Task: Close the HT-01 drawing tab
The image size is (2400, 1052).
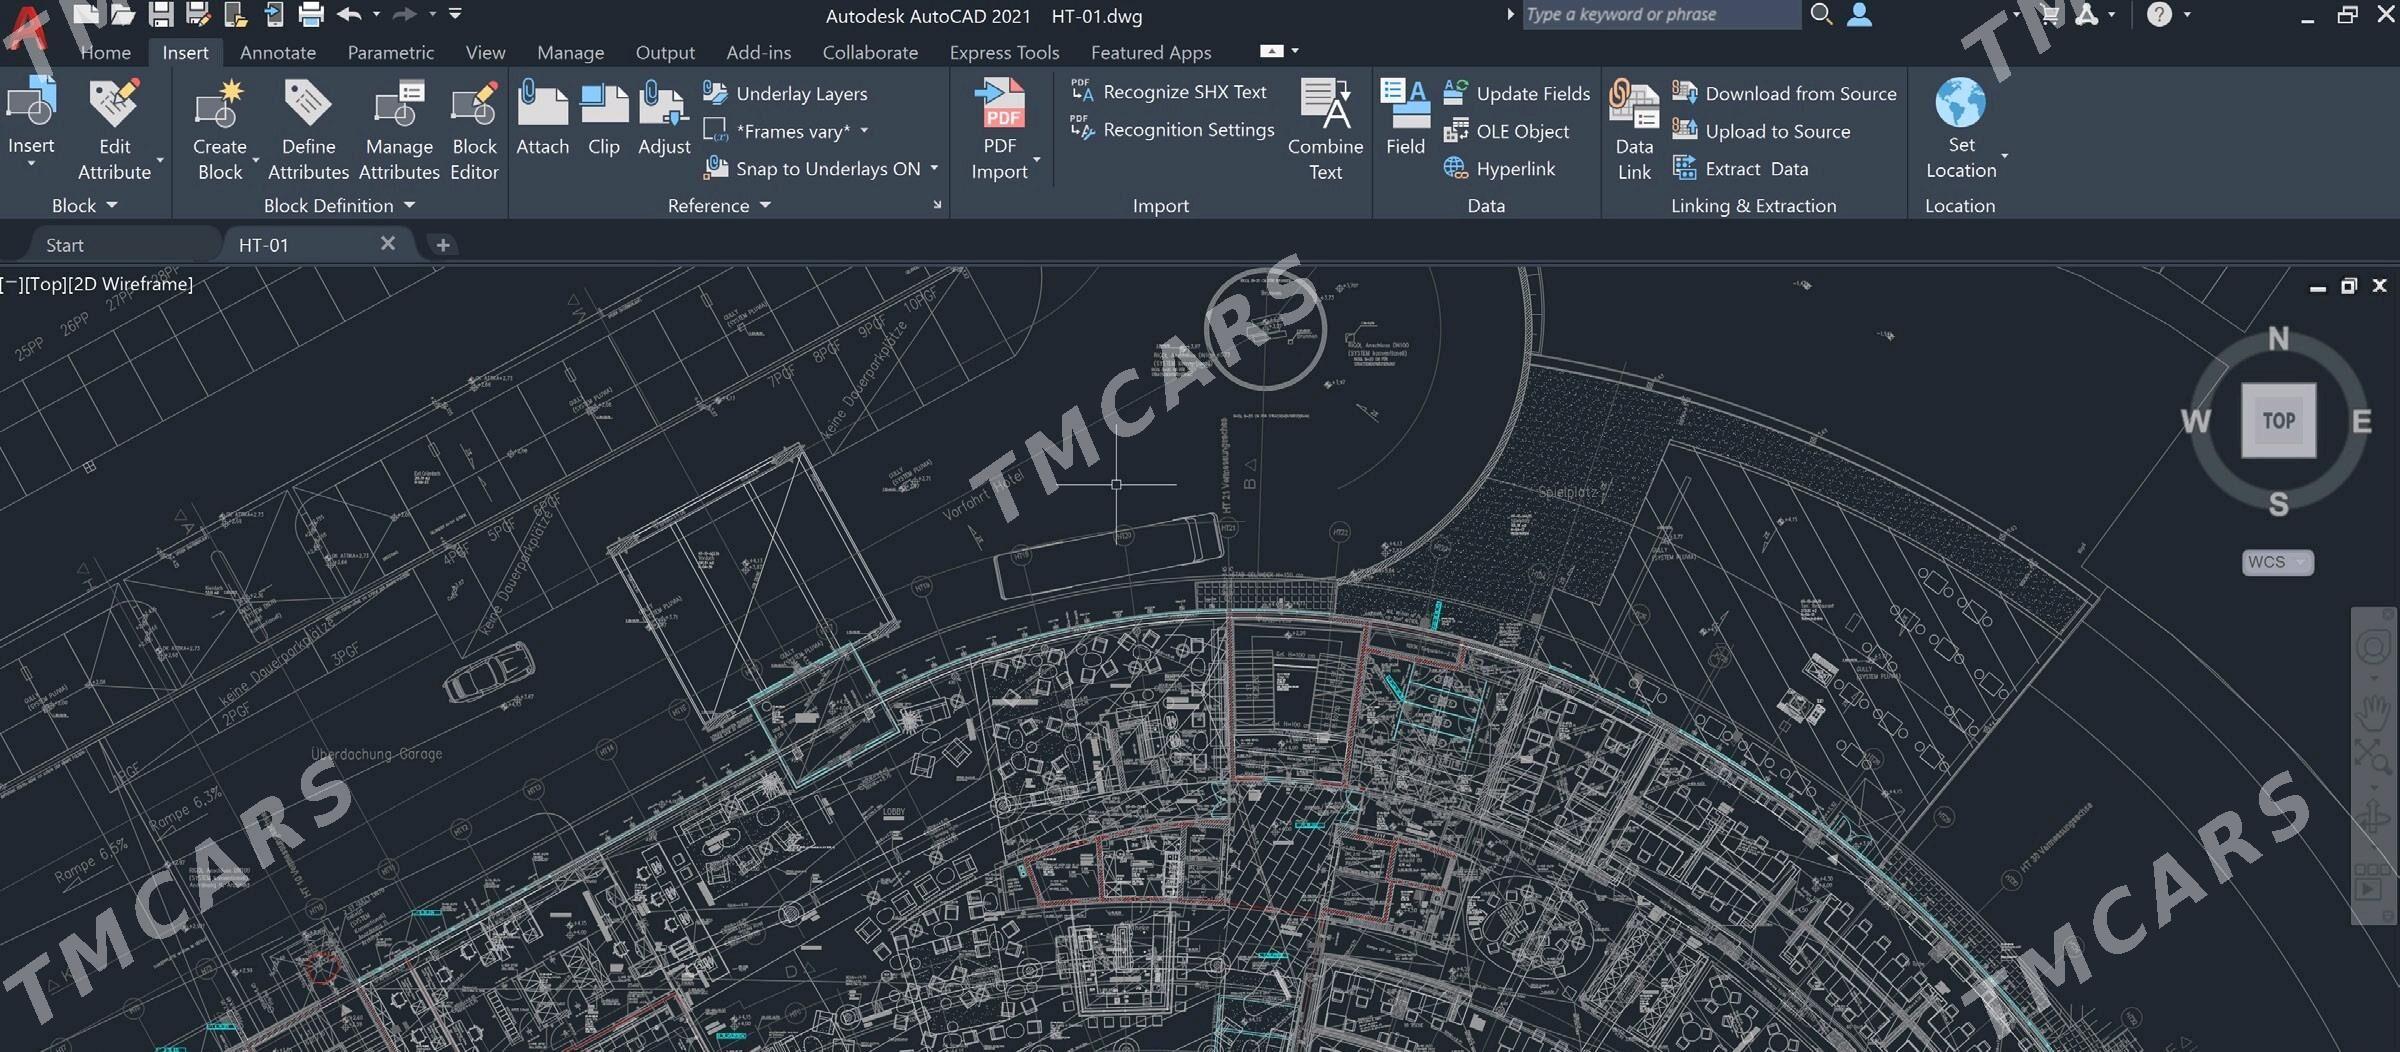Action: tap(388, 243)
